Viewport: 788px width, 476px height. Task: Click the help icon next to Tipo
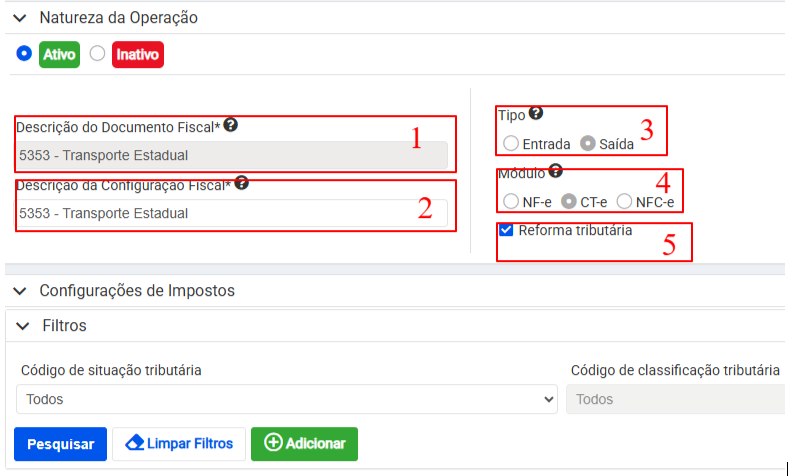point(536,114)
